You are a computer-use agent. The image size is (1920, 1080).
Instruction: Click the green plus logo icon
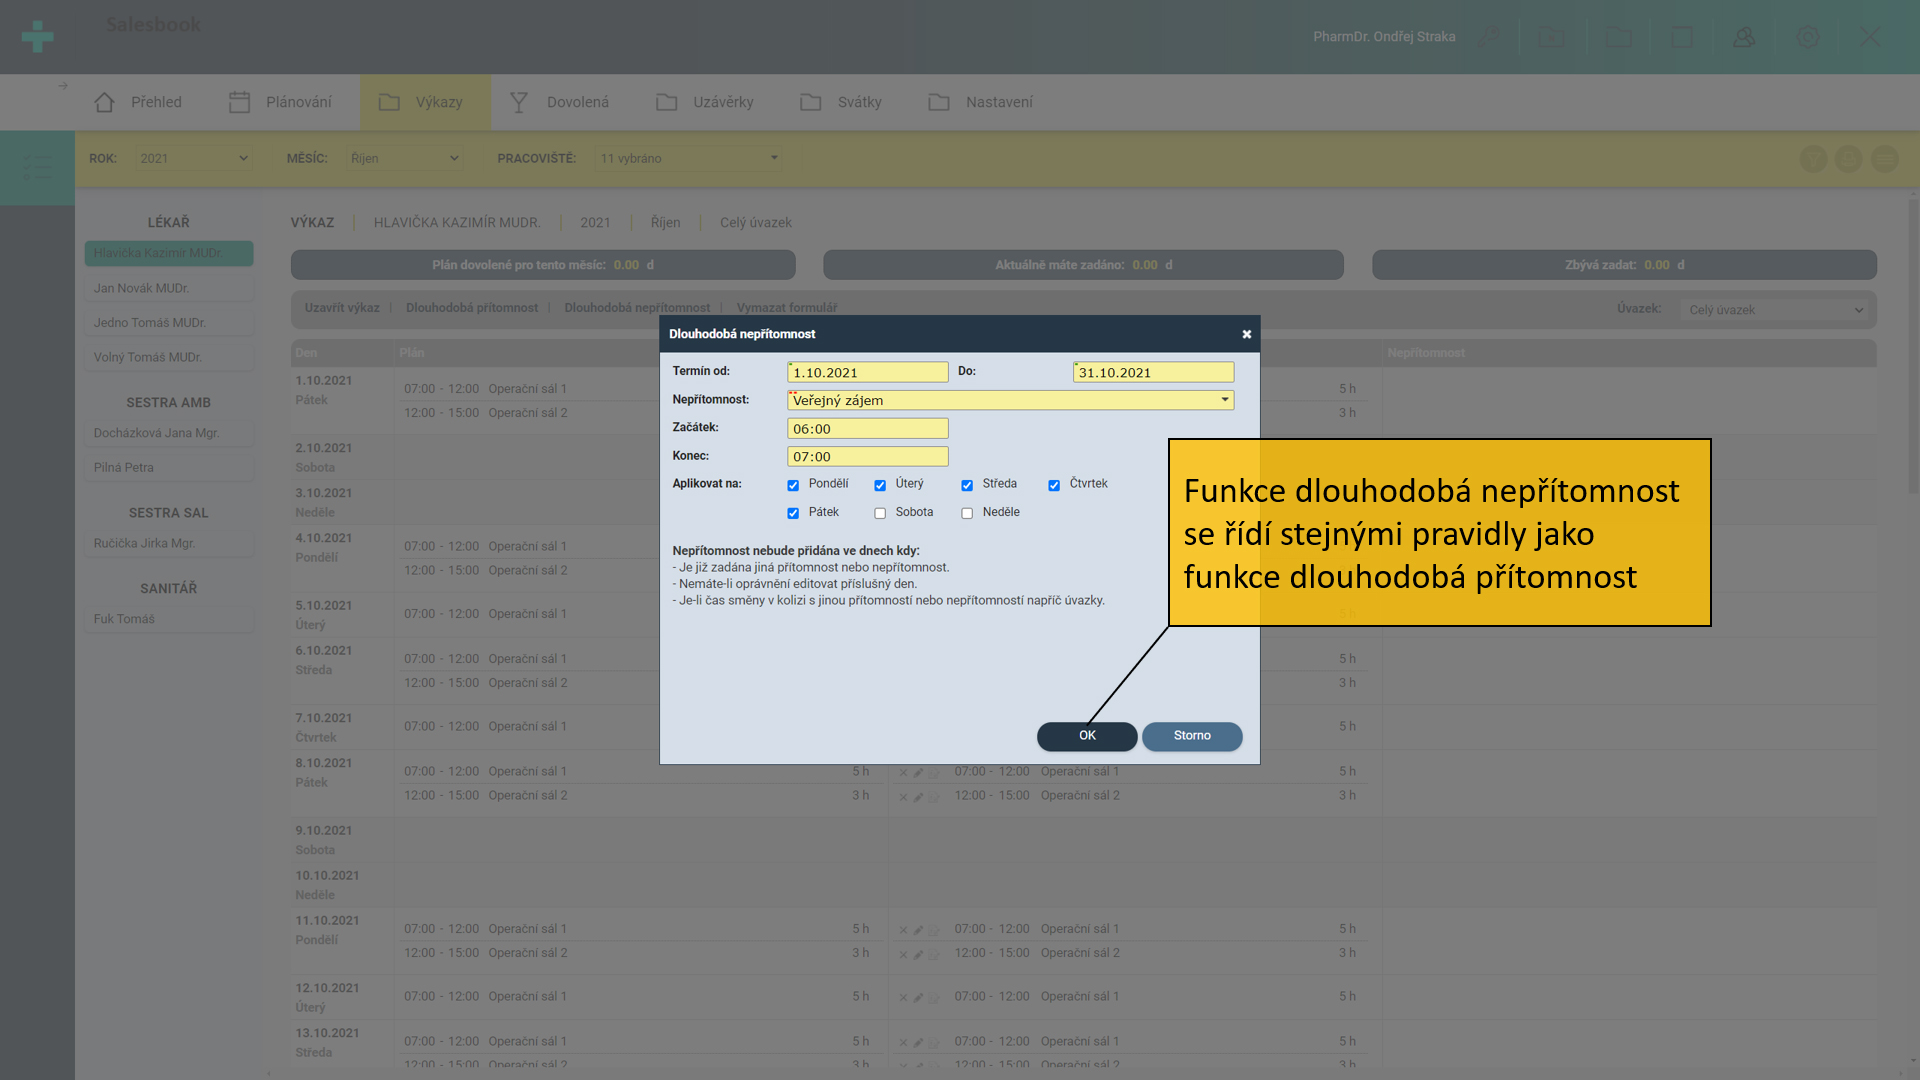coord(37,37)
